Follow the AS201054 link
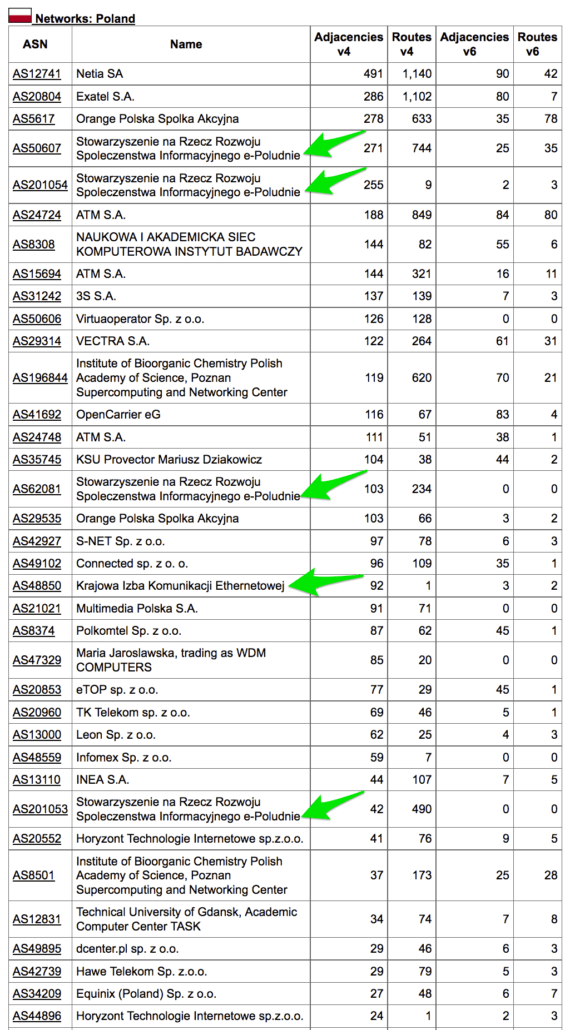Viewport: 565px width, 1030px height. (40, 185)
